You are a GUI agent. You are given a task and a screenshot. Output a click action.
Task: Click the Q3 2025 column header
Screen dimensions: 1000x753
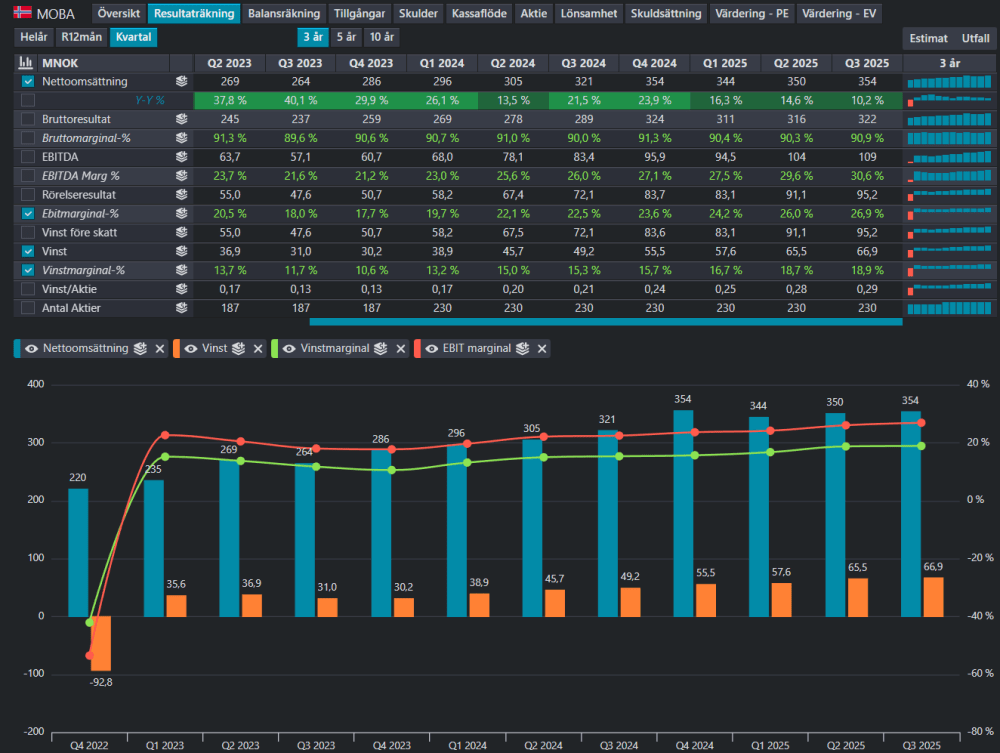[x=866, y=63]
